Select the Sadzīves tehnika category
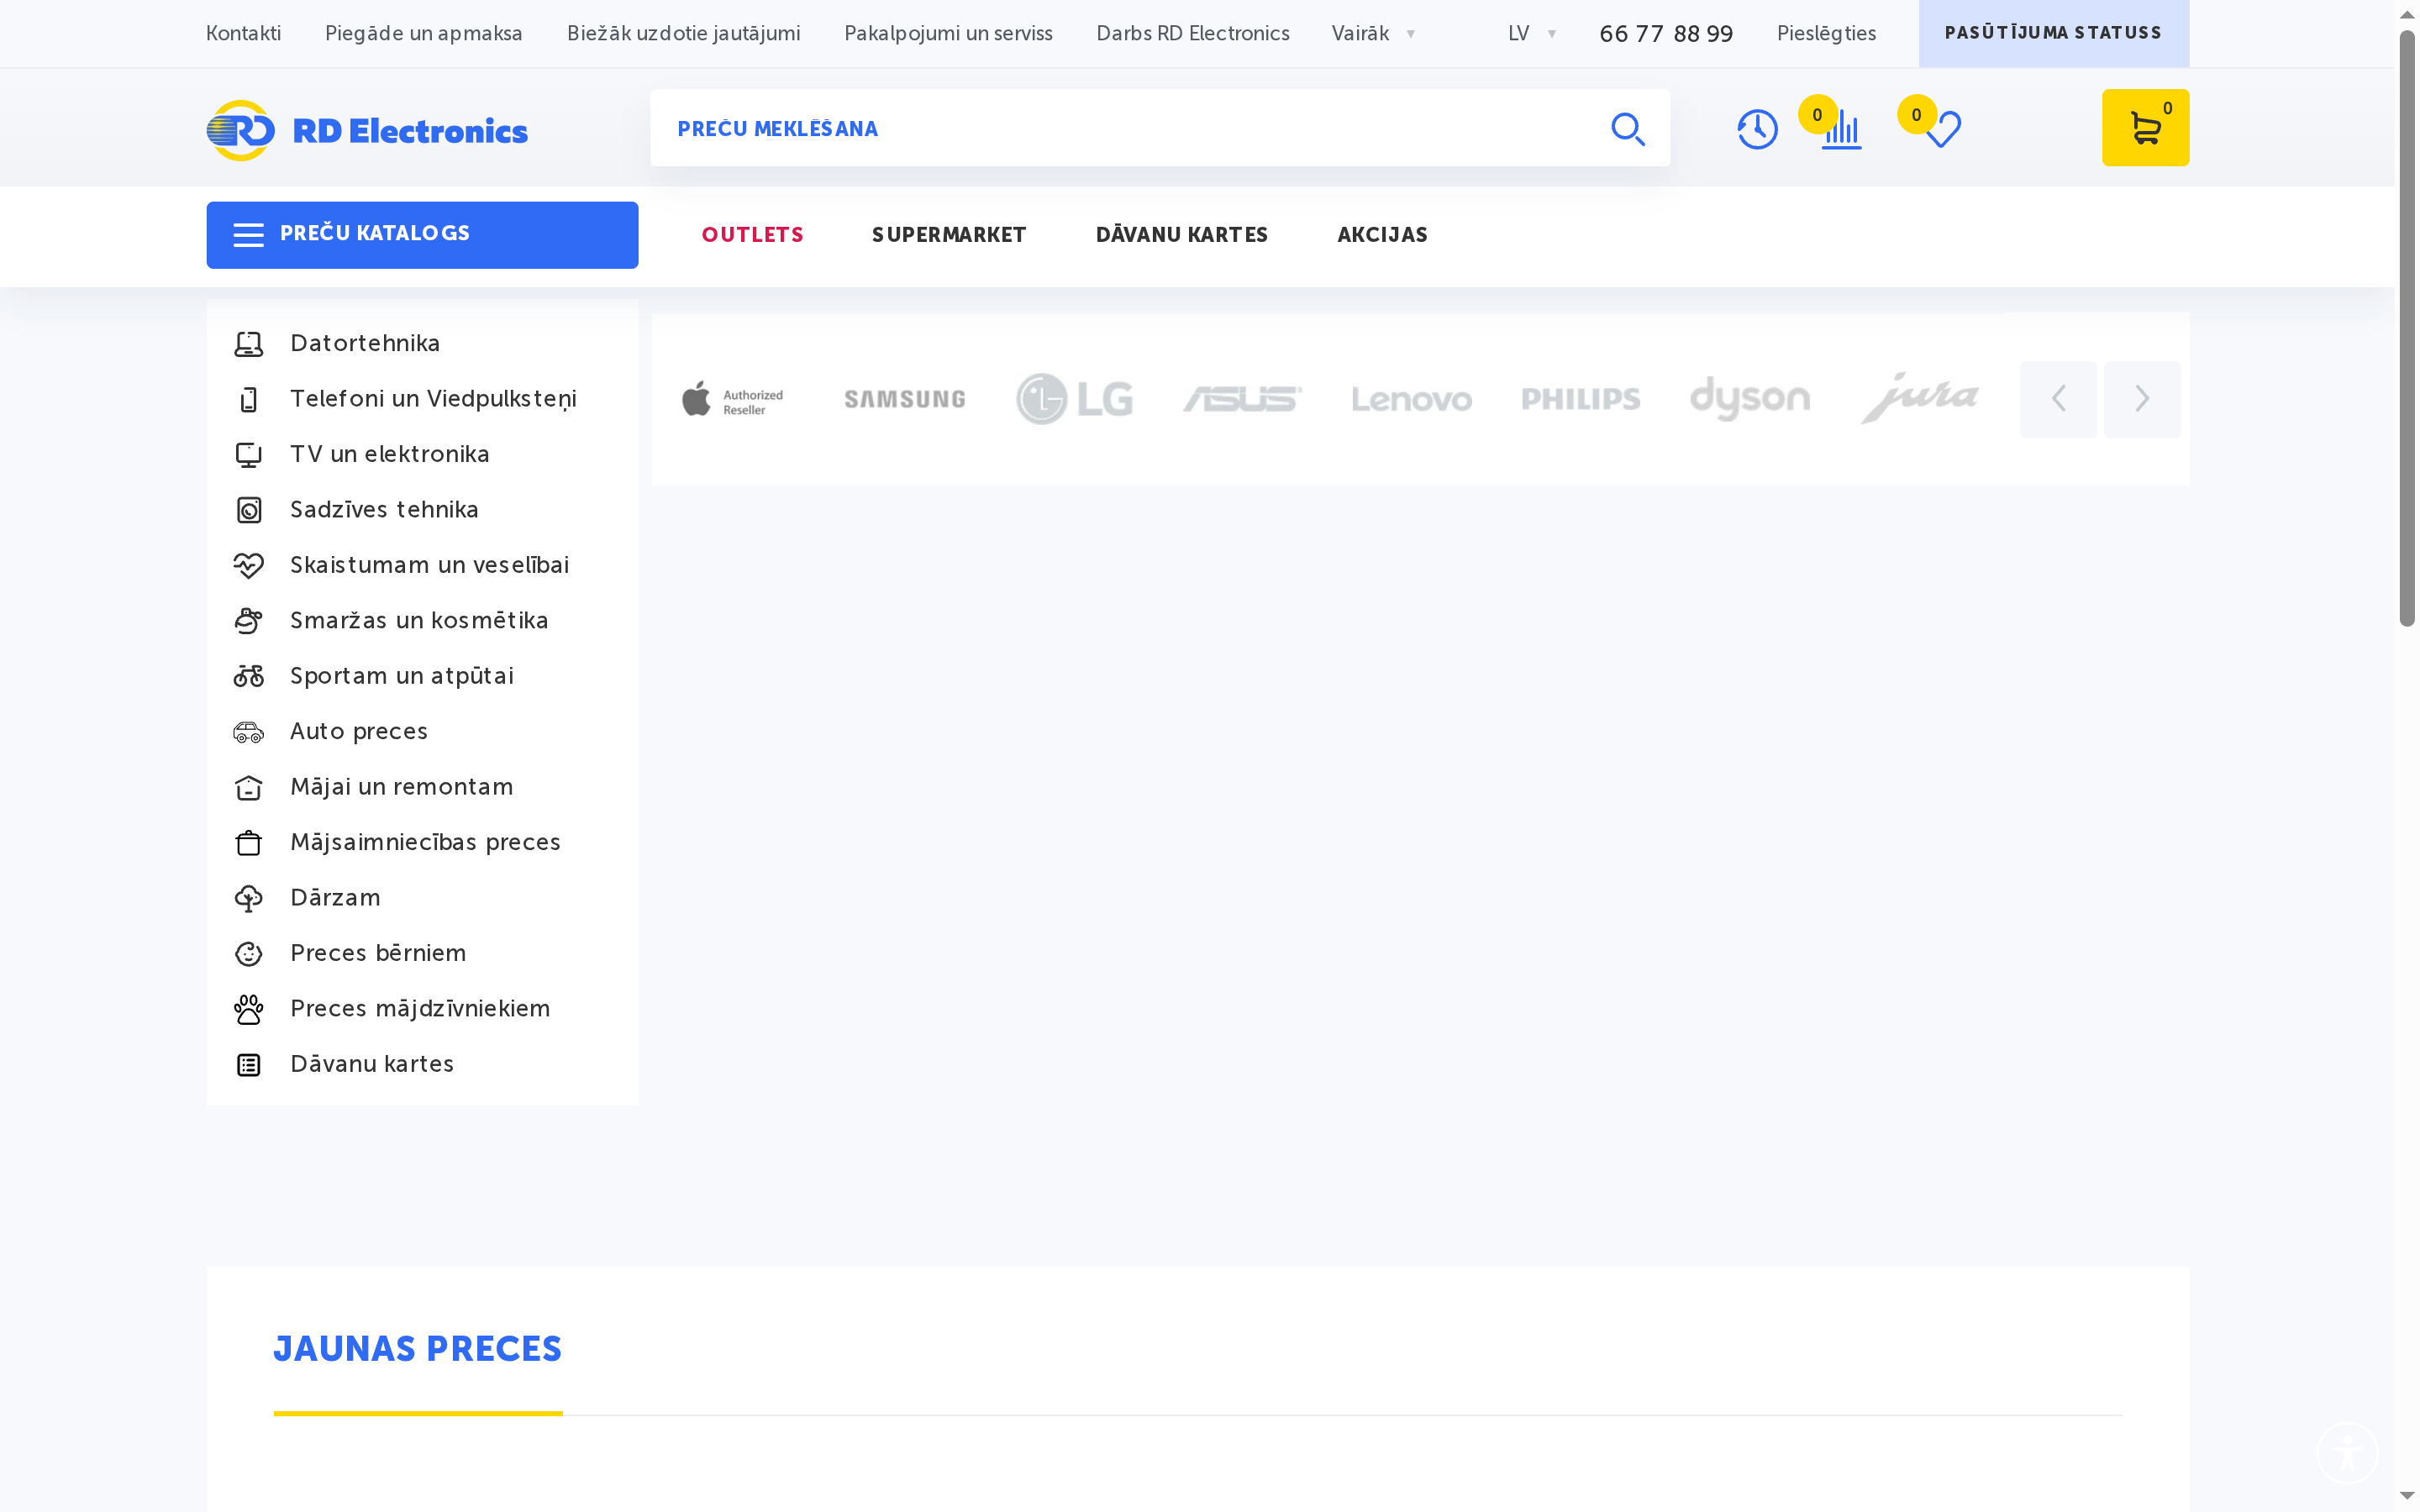This screenshot has width=2420, height=1512. pyautogui.click(x=384, y=510)
